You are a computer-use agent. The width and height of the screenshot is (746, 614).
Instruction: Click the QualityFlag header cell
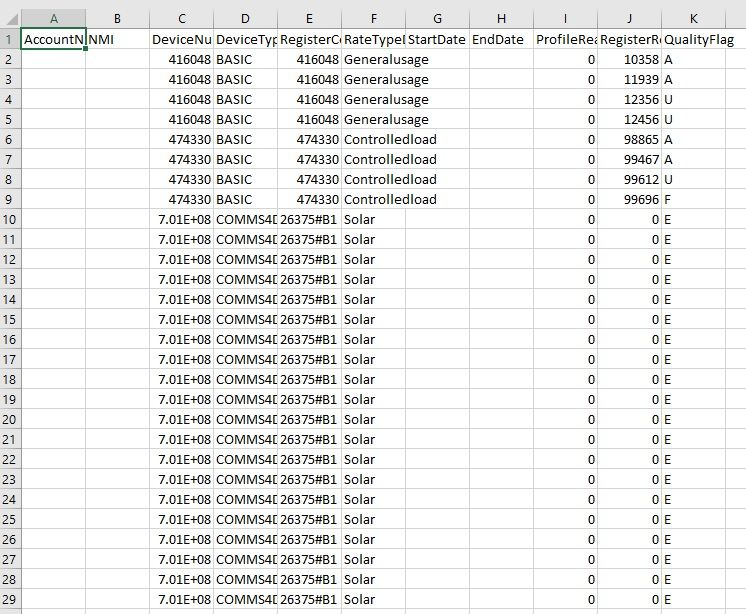(x=699, y=39)
